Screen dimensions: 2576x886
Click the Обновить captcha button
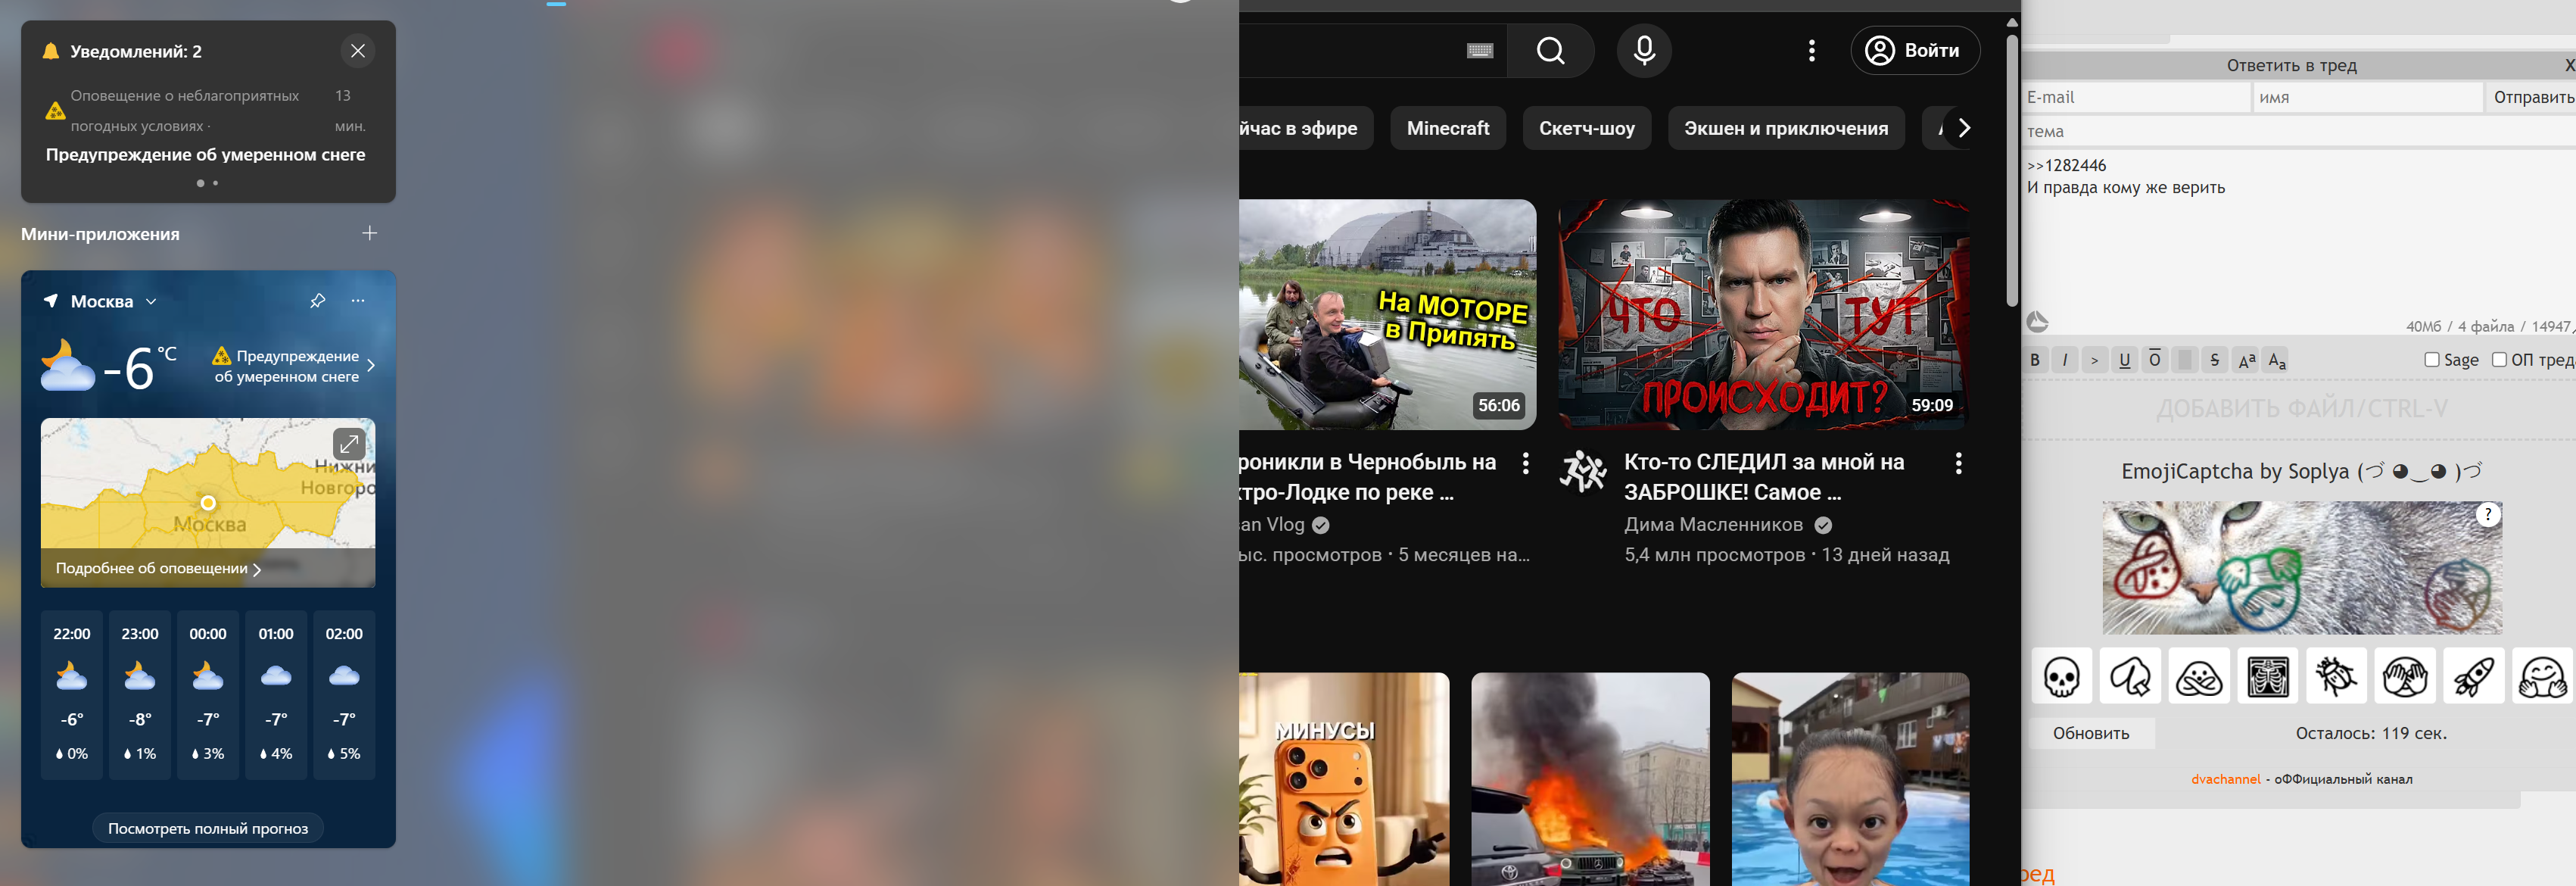tap(2090, 733)
